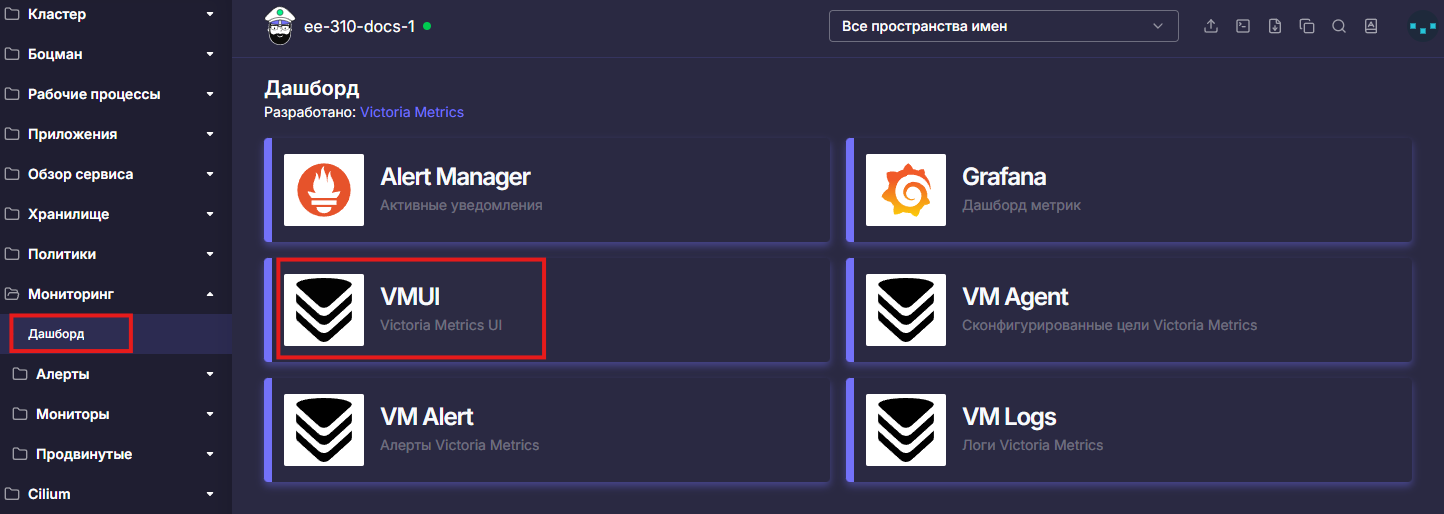Select Дашборд in the sidebar
Image resolution: width=1444 pixels, height=514 pixels.
[x=56, y=334]
